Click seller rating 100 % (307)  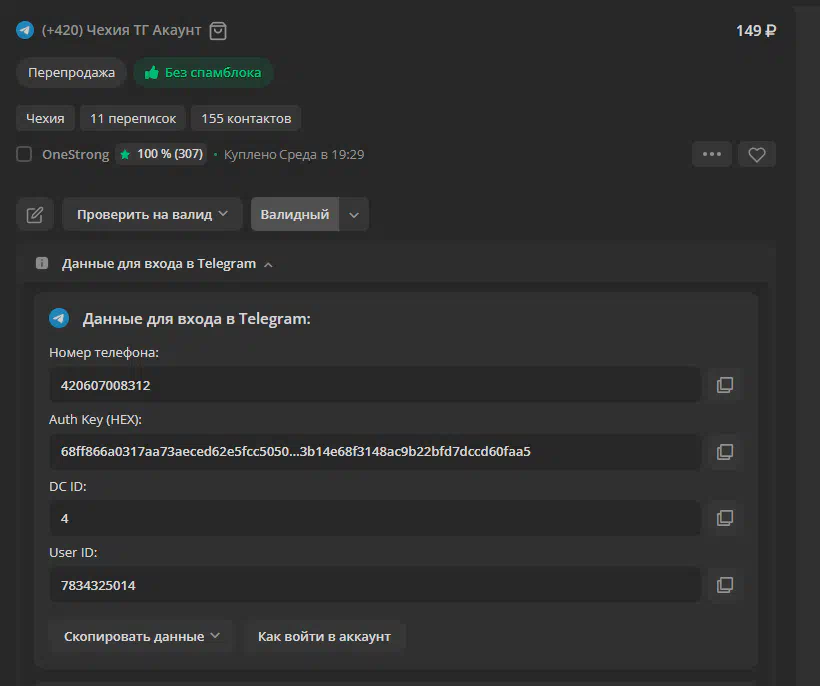(x=161, y=154)
